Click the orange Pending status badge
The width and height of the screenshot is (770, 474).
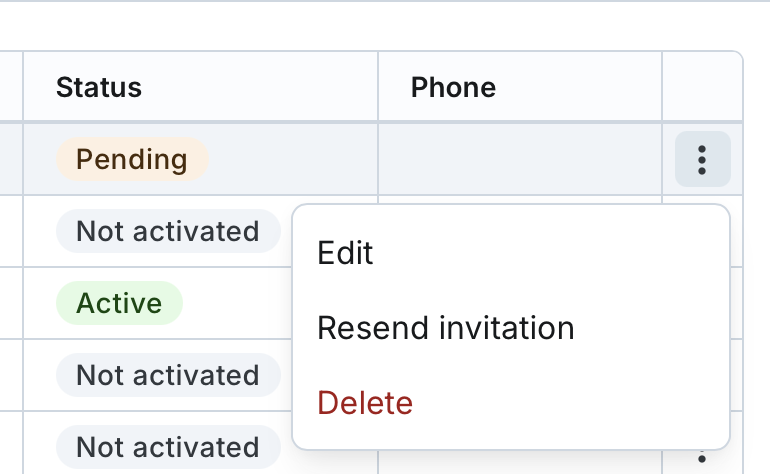click(132, 159)
